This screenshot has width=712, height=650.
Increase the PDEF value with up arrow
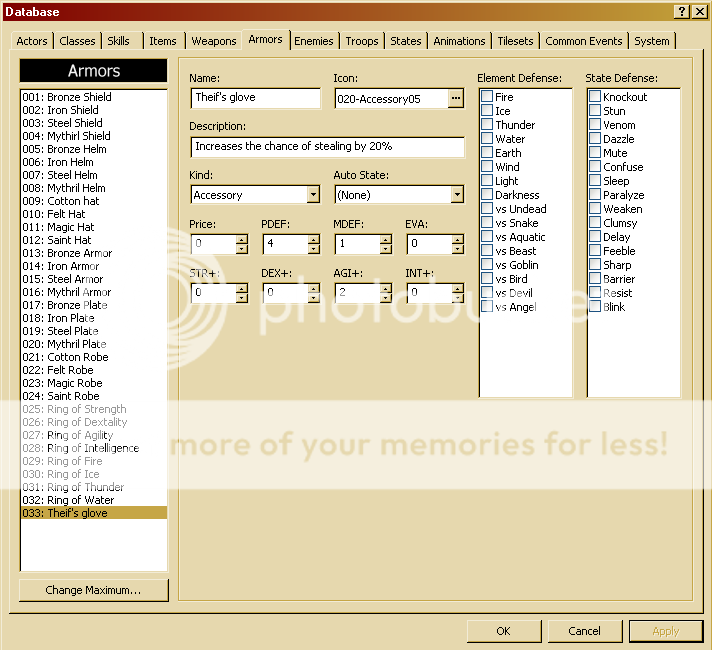point(313,239)
